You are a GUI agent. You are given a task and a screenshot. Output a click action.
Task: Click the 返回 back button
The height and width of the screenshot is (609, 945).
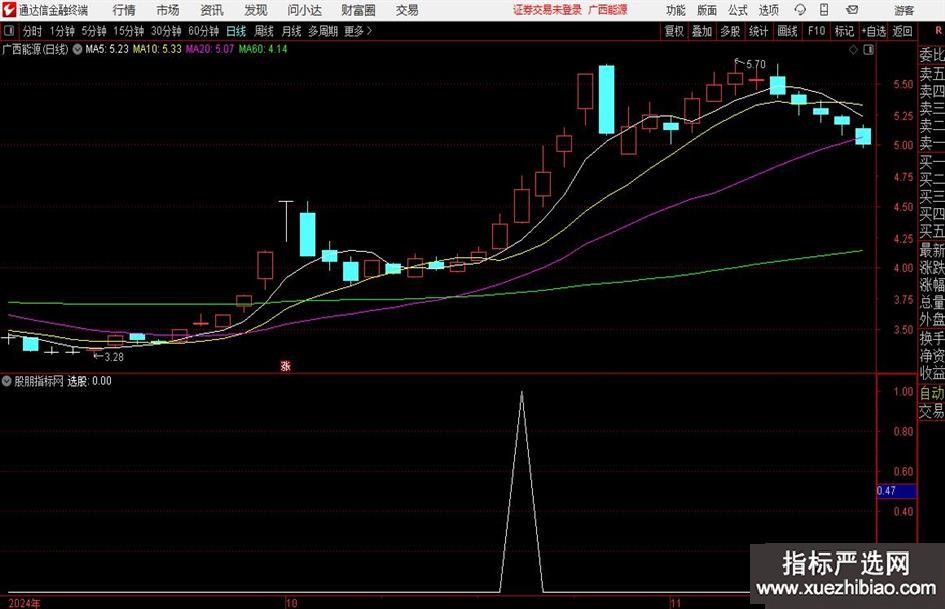[x=902, y=31]
